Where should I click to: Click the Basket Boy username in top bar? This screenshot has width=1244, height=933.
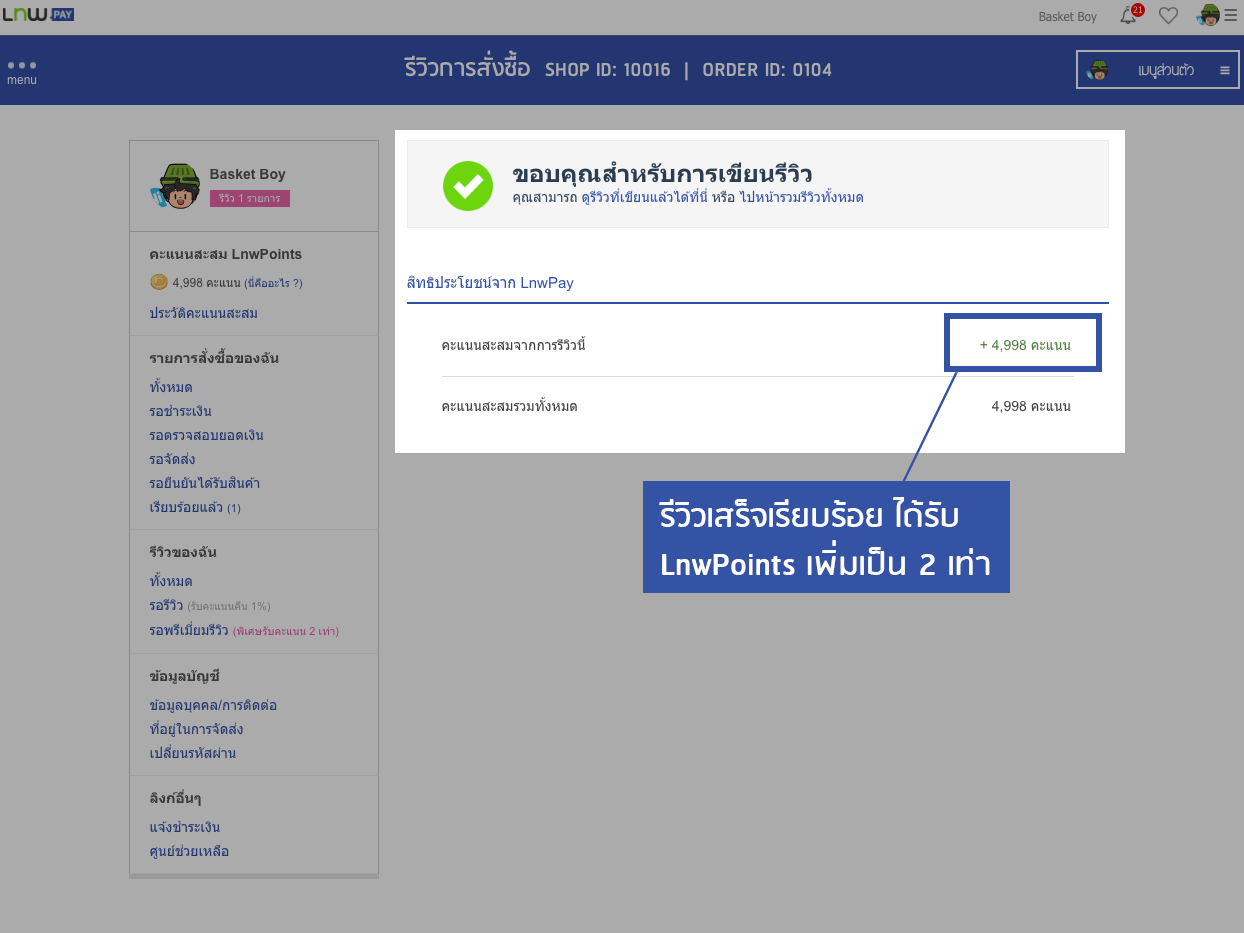[x=1067, y=17]
